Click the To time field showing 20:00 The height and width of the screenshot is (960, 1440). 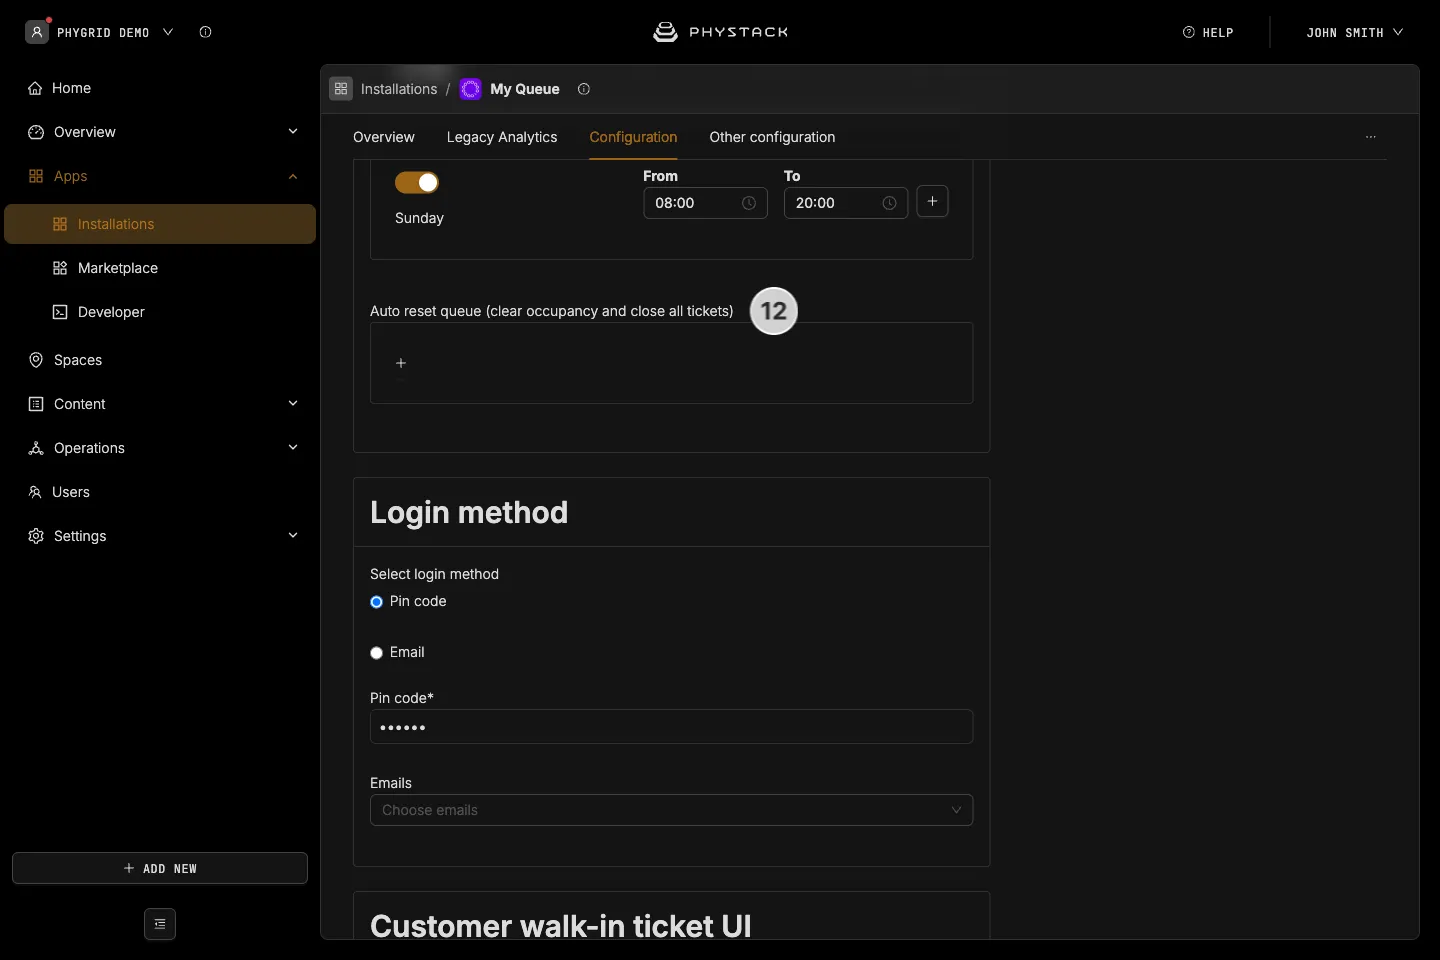point(845,203)
